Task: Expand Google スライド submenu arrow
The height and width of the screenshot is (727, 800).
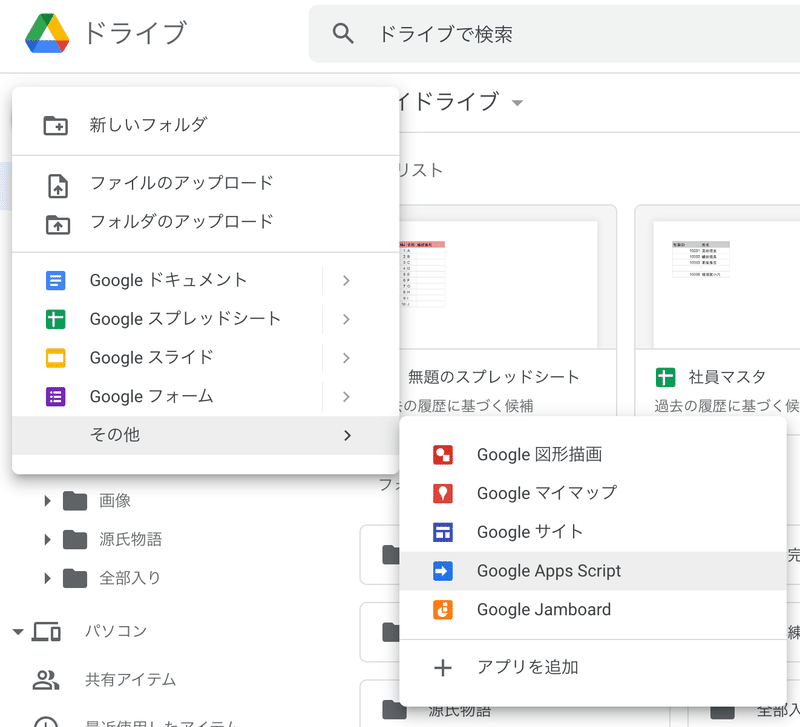Action: pos(346,358)
